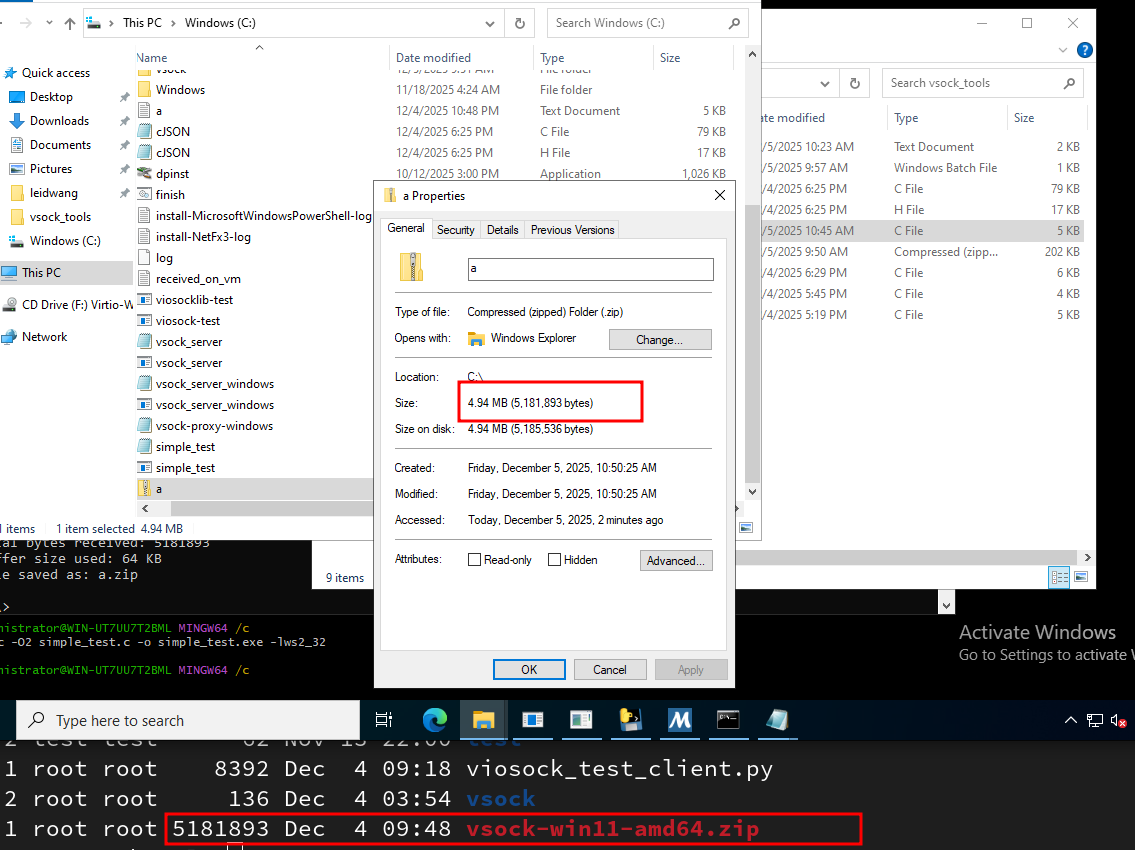Click horizontal scrollbar left arrow

tap(145, 509)
